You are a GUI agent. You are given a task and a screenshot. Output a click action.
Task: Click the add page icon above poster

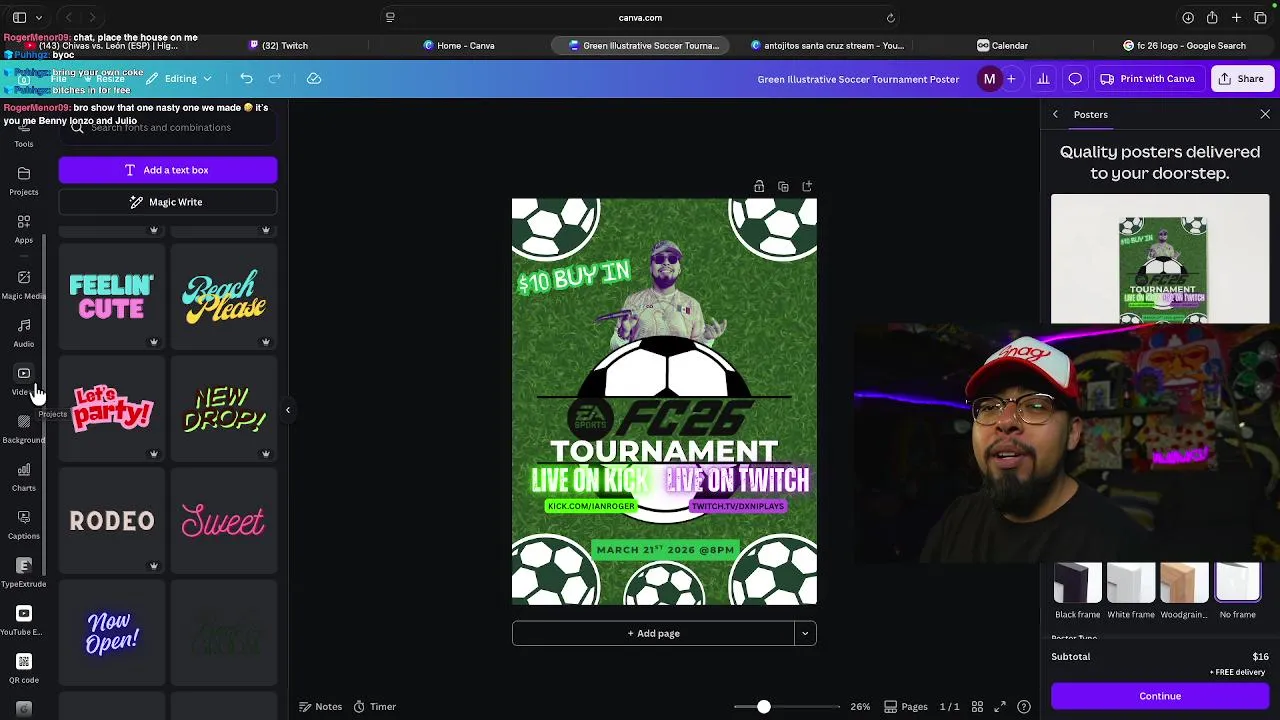[x=807, y=186]
